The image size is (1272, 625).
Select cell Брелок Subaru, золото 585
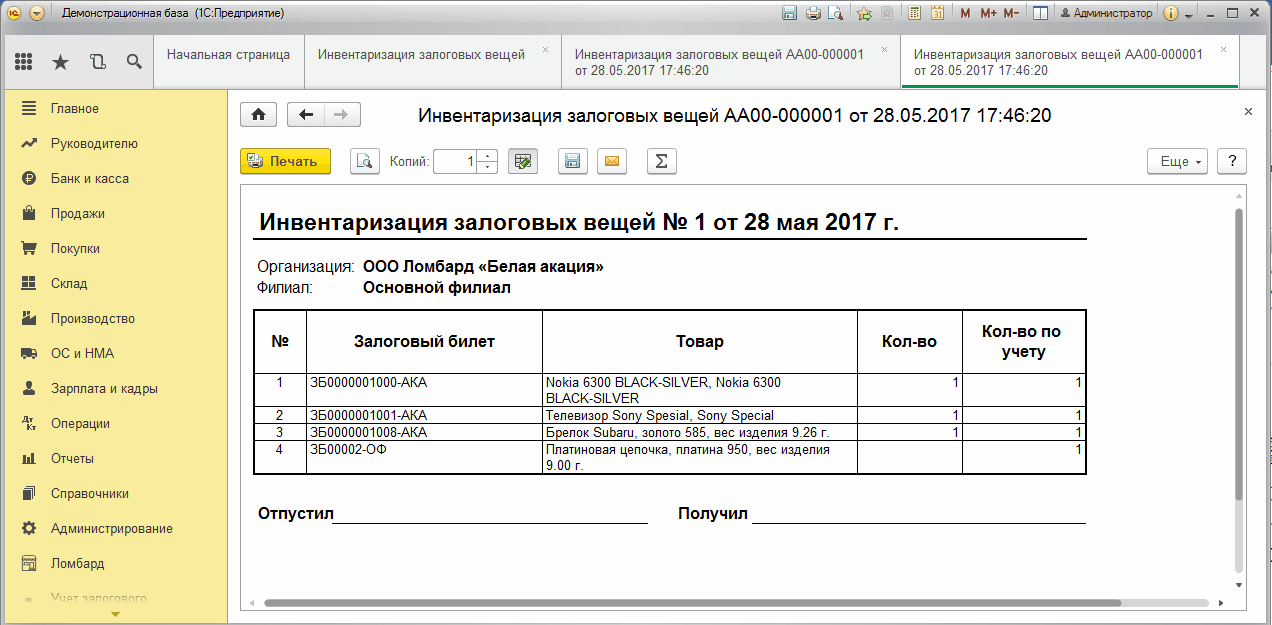point(700,432)
